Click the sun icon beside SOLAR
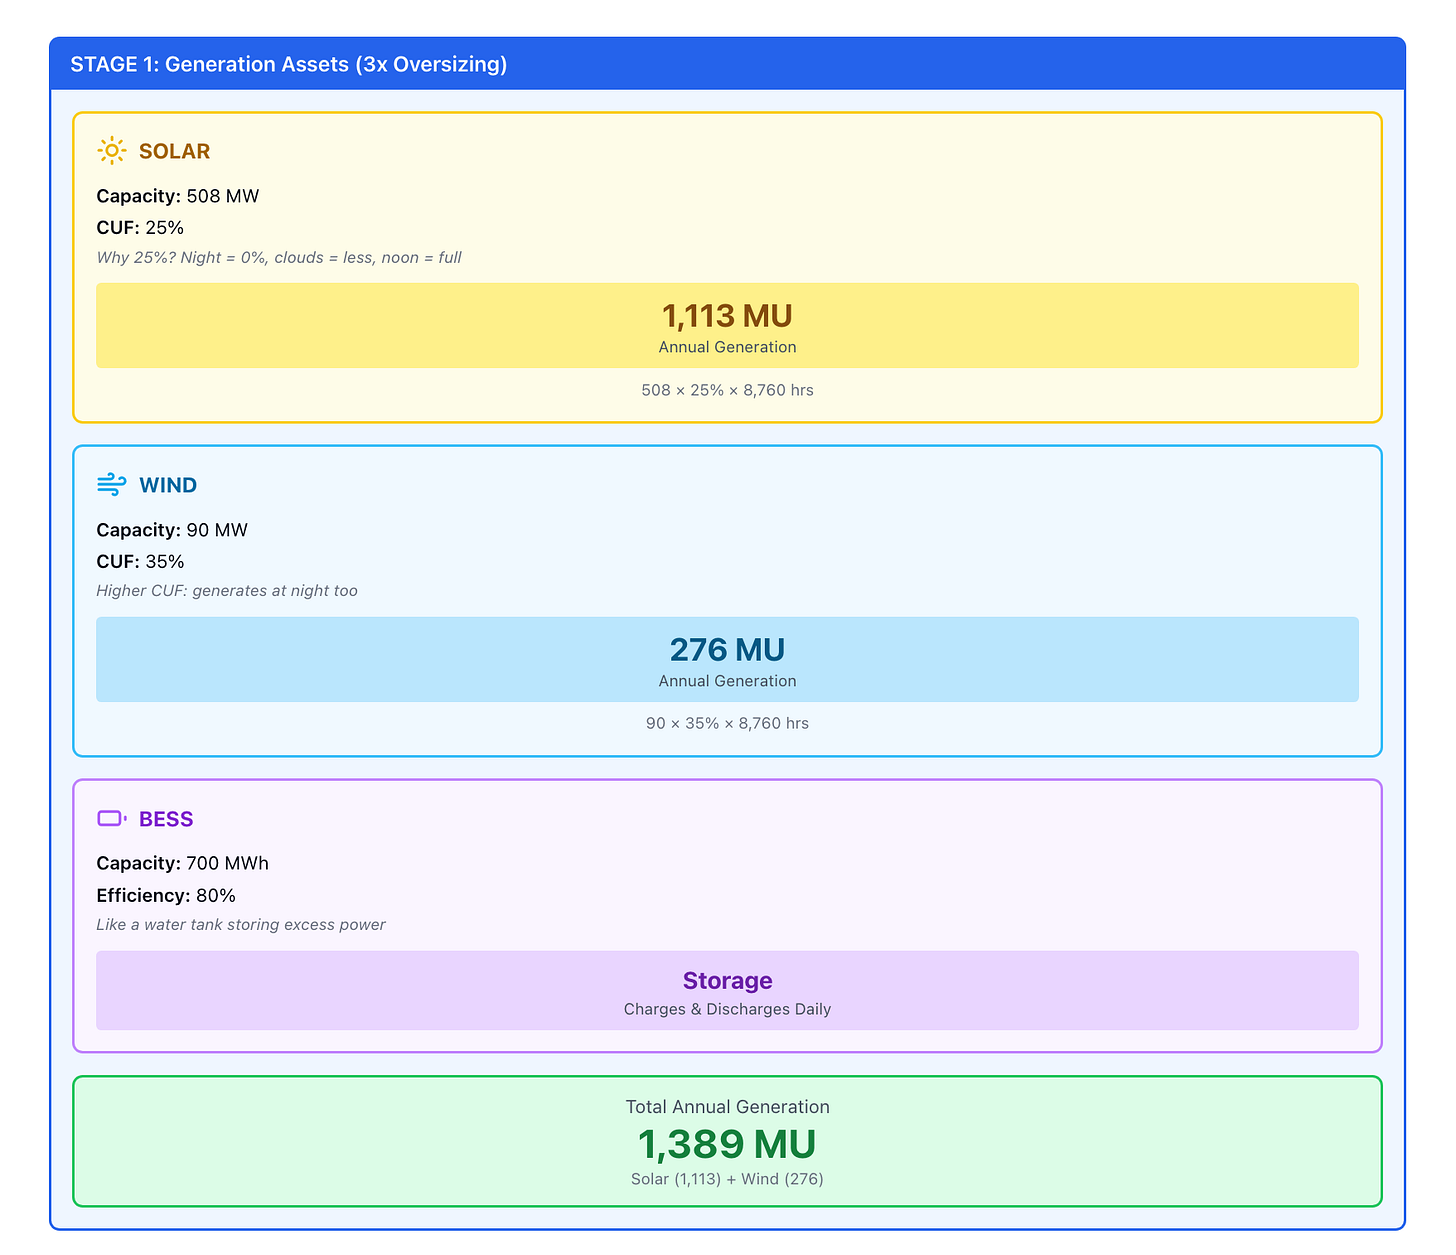Viewport: 1456px width, 1255px height. click(x=111, y=151)
